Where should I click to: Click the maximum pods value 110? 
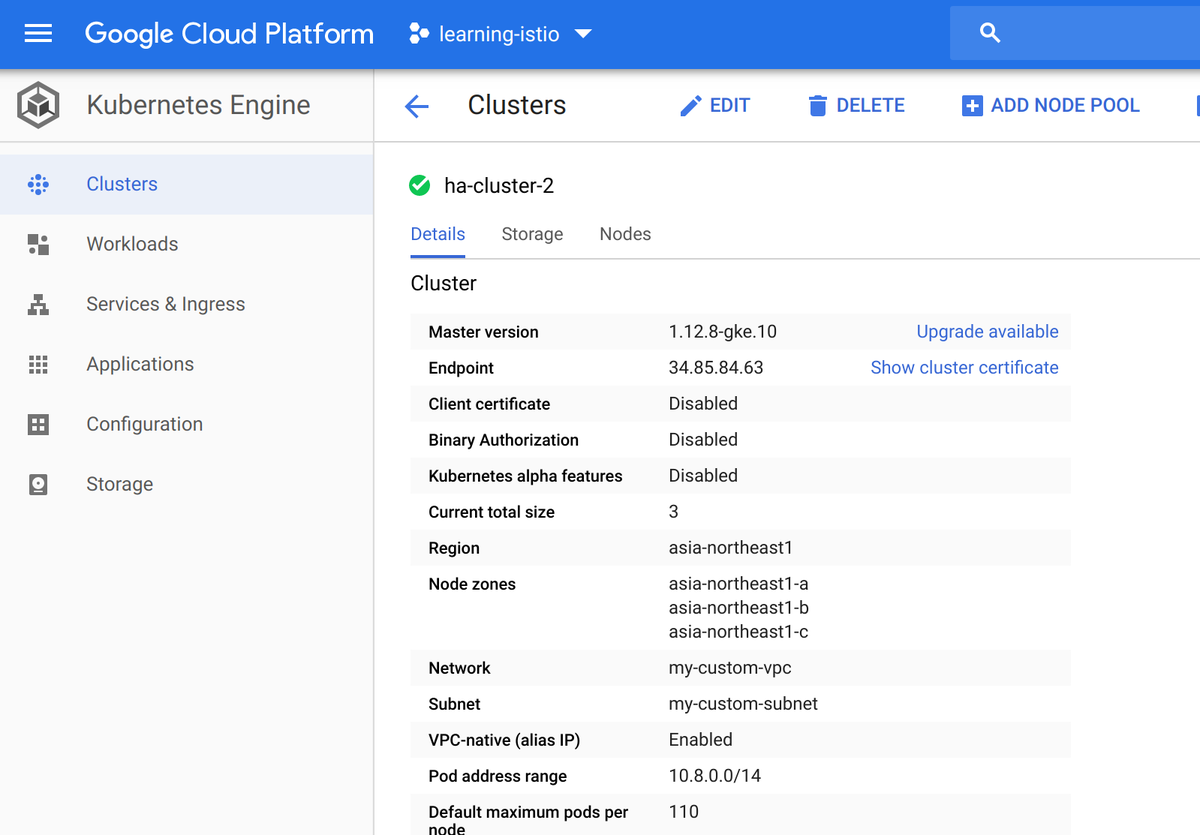[684, 812]
